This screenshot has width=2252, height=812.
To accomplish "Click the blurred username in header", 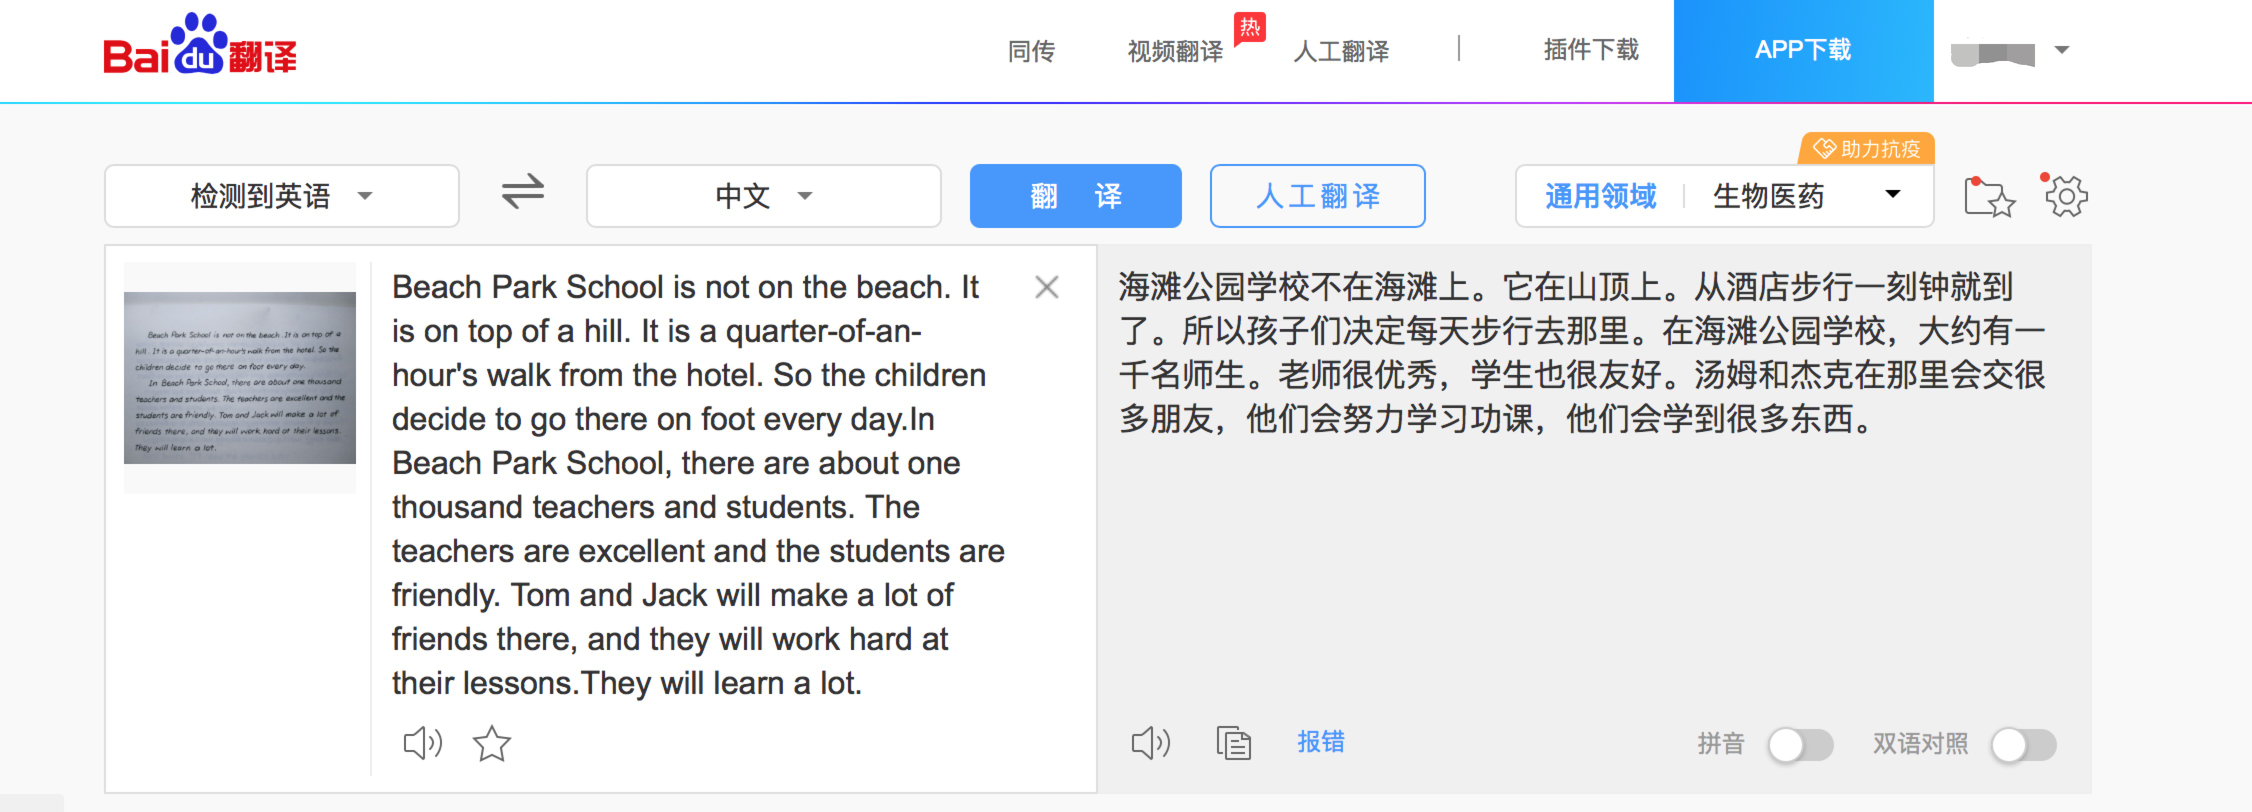I will pos(1993,53).
